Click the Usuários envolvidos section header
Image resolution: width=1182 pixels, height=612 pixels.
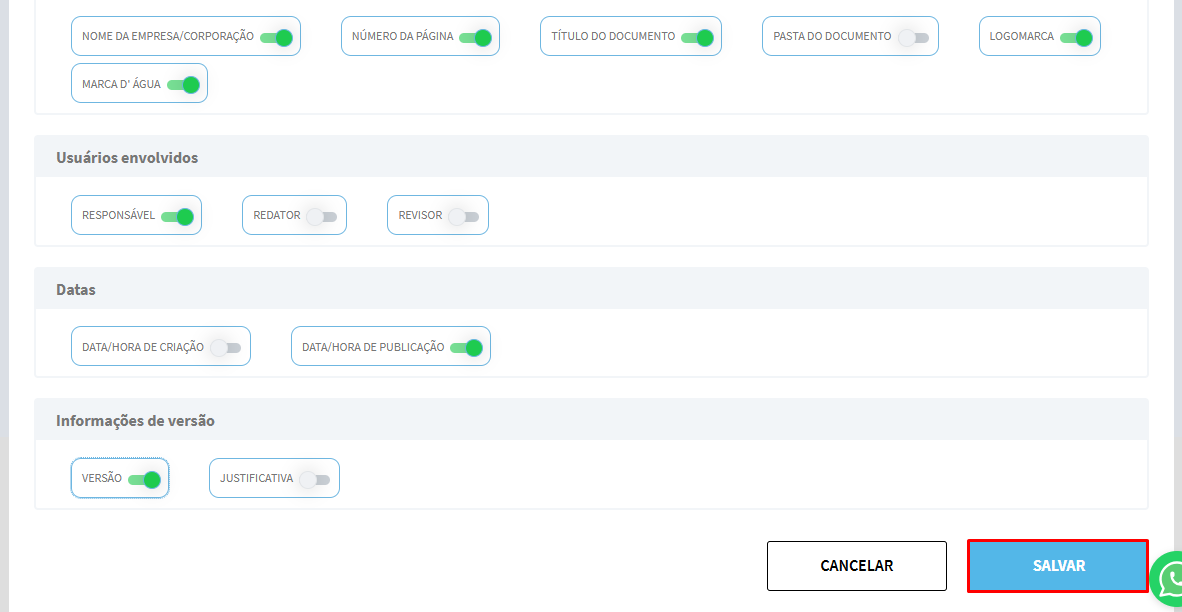pyautogui.click(x=127, y=158)
